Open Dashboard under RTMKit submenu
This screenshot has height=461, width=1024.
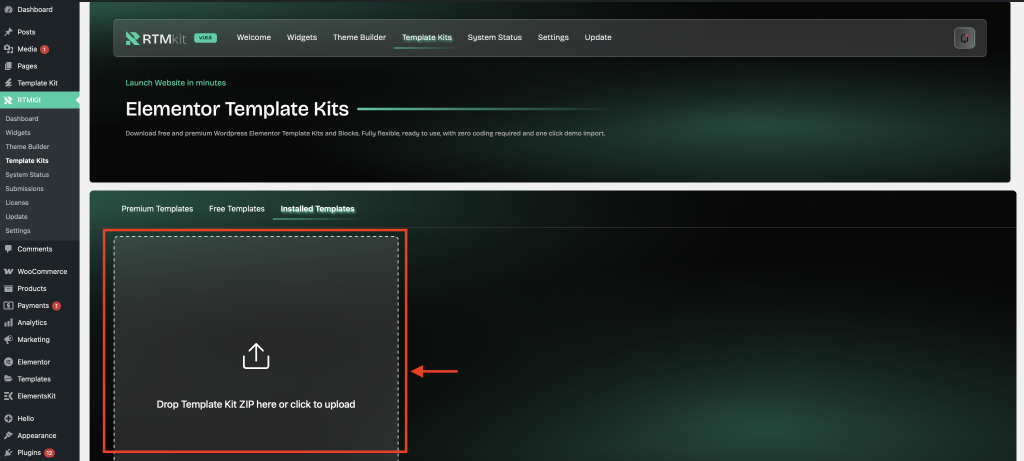coord(22,119)
